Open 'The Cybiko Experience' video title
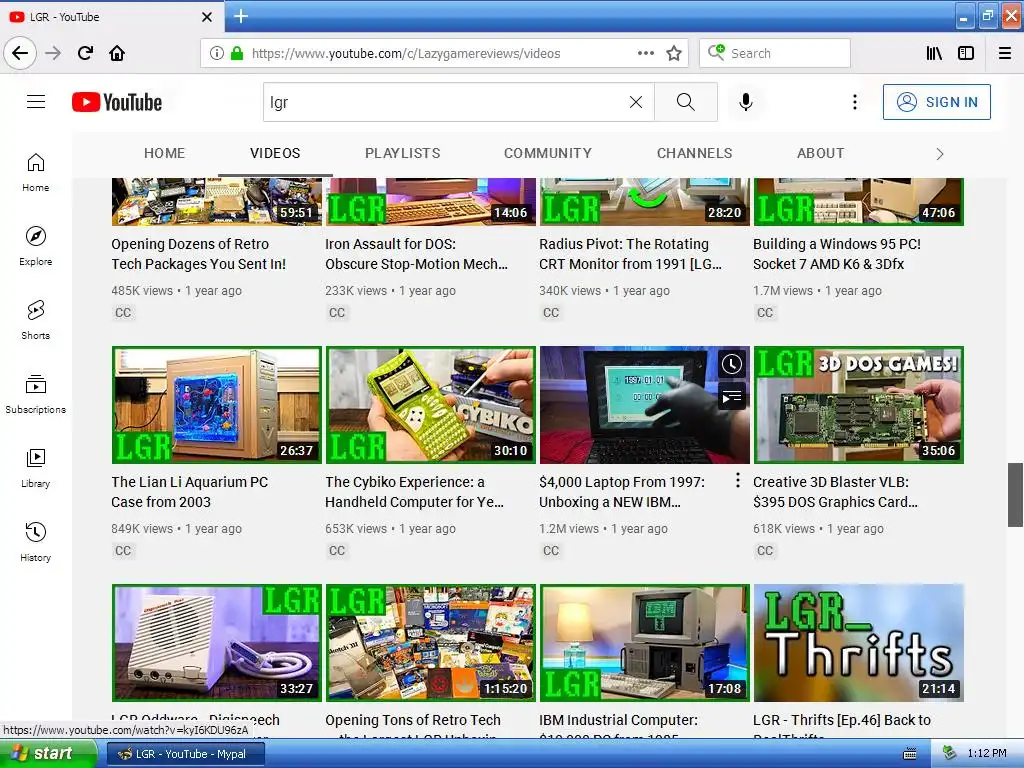The image size is (1024, 768). coord(415,492)
